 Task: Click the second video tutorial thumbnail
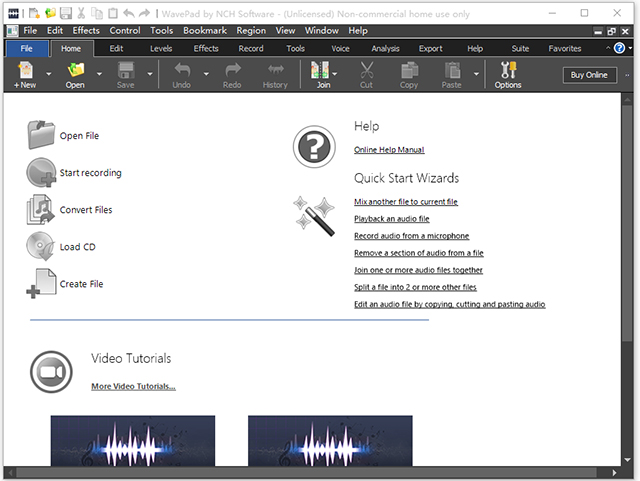click(330, 441)
